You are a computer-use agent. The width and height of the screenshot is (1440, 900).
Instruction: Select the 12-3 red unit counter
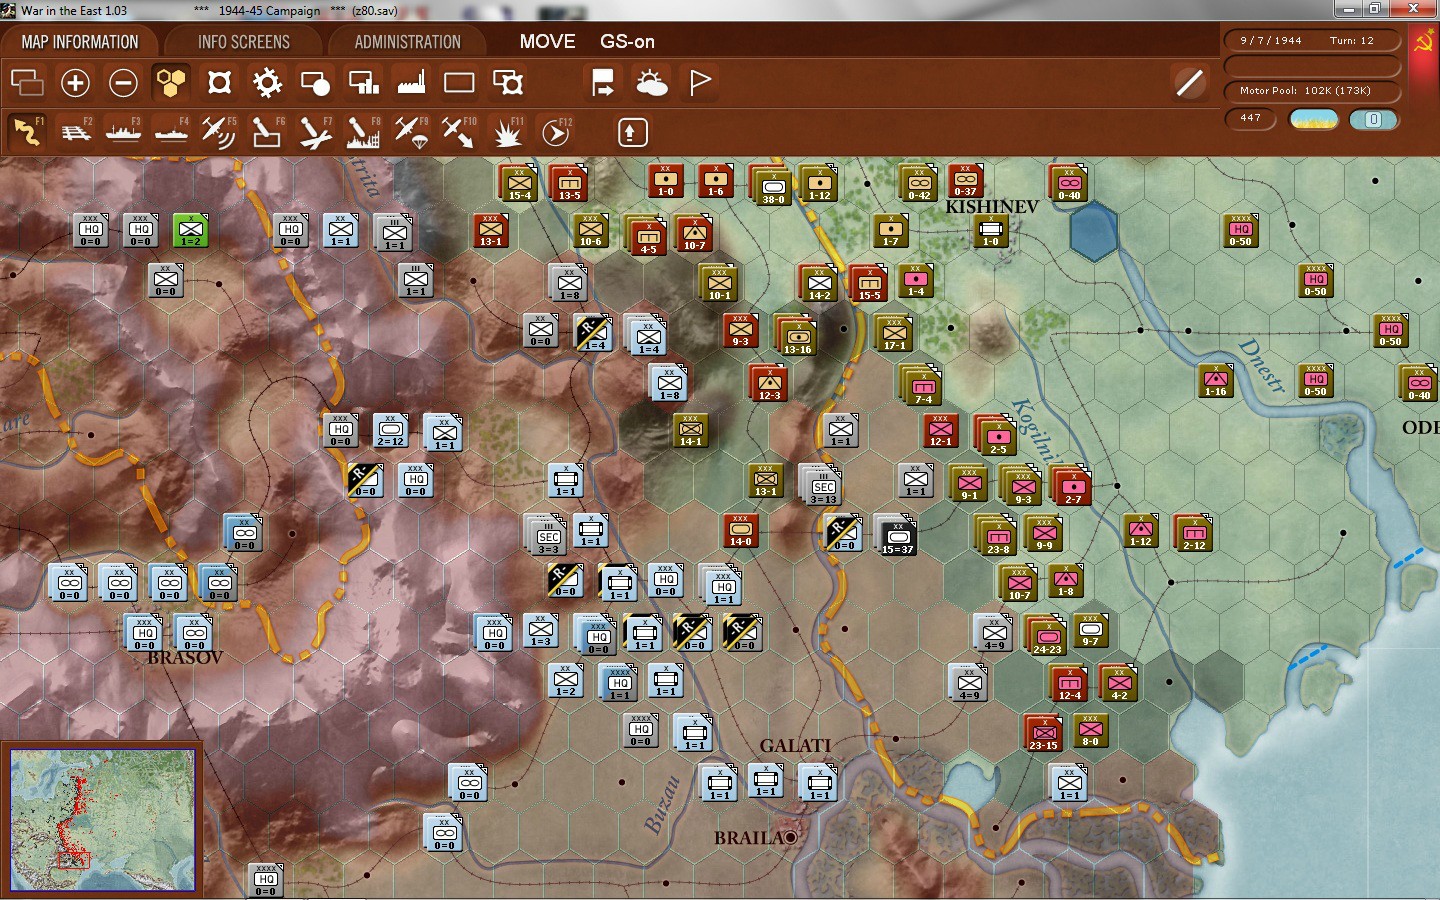point(769,383)
